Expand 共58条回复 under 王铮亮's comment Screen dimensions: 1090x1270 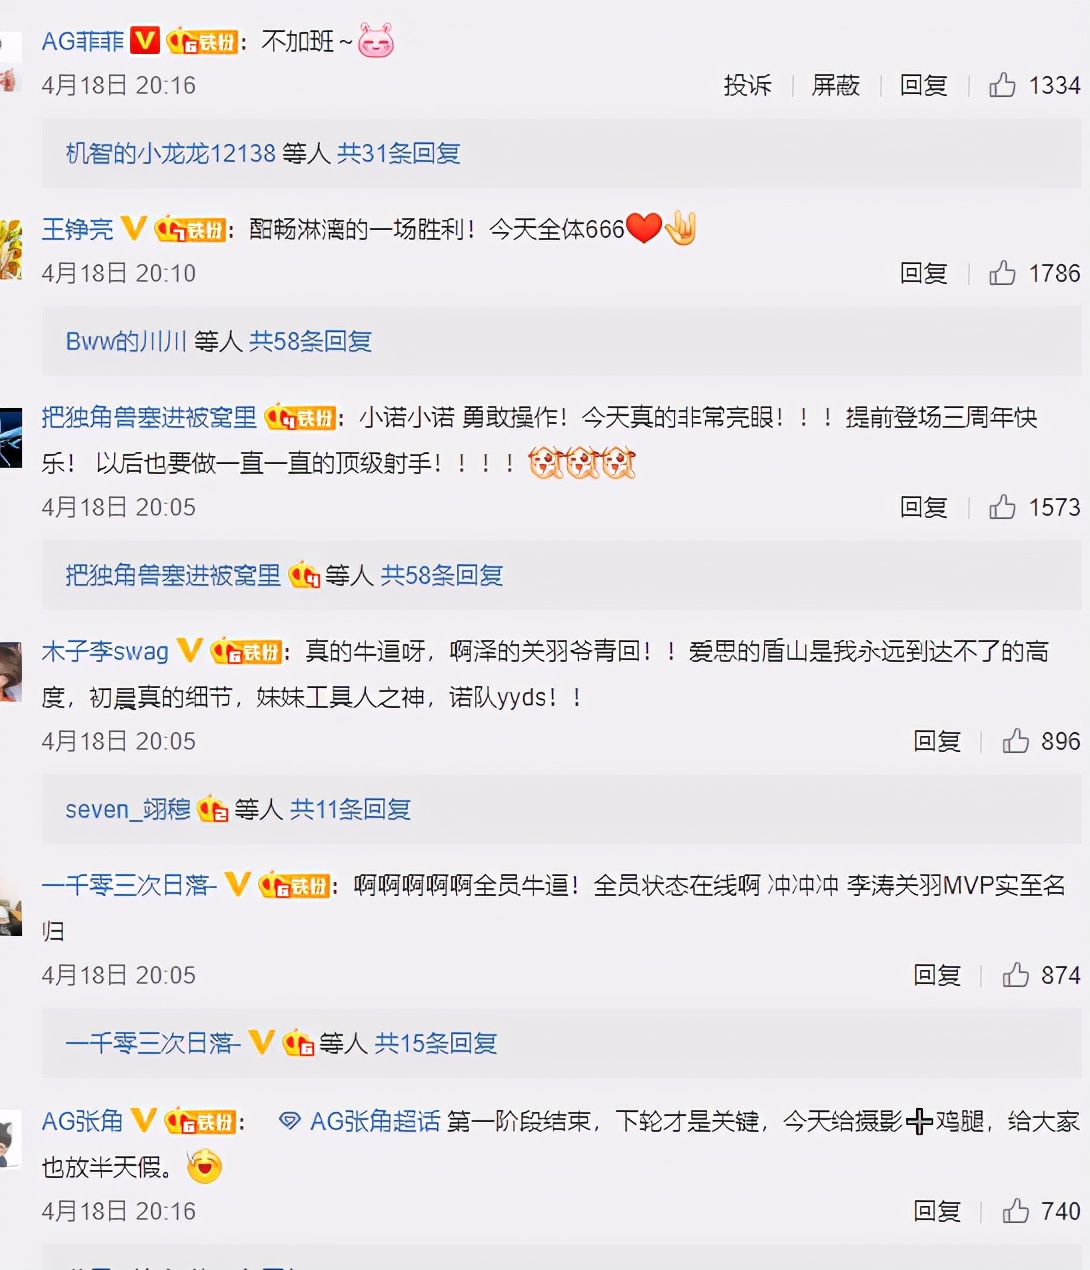[x=310, y=341]
